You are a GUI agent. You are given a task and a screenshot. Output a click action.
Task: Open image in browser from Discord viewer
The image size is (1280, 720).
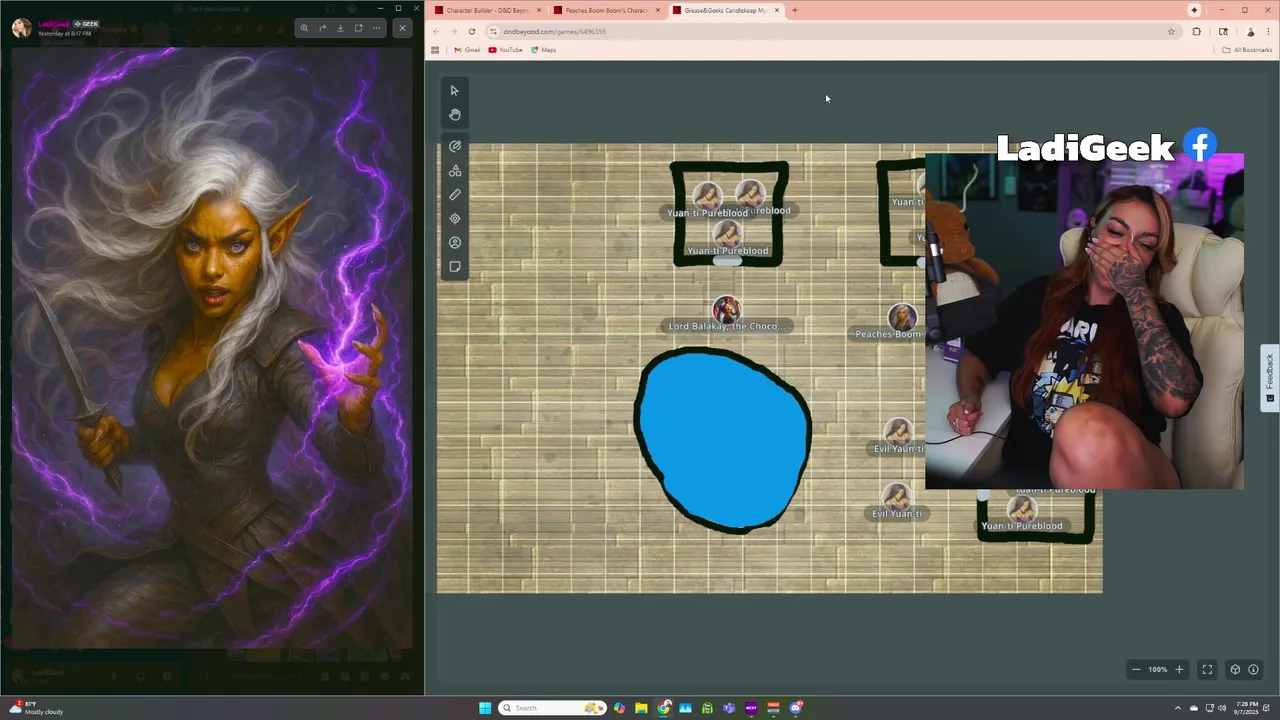[x=358, y=28]
